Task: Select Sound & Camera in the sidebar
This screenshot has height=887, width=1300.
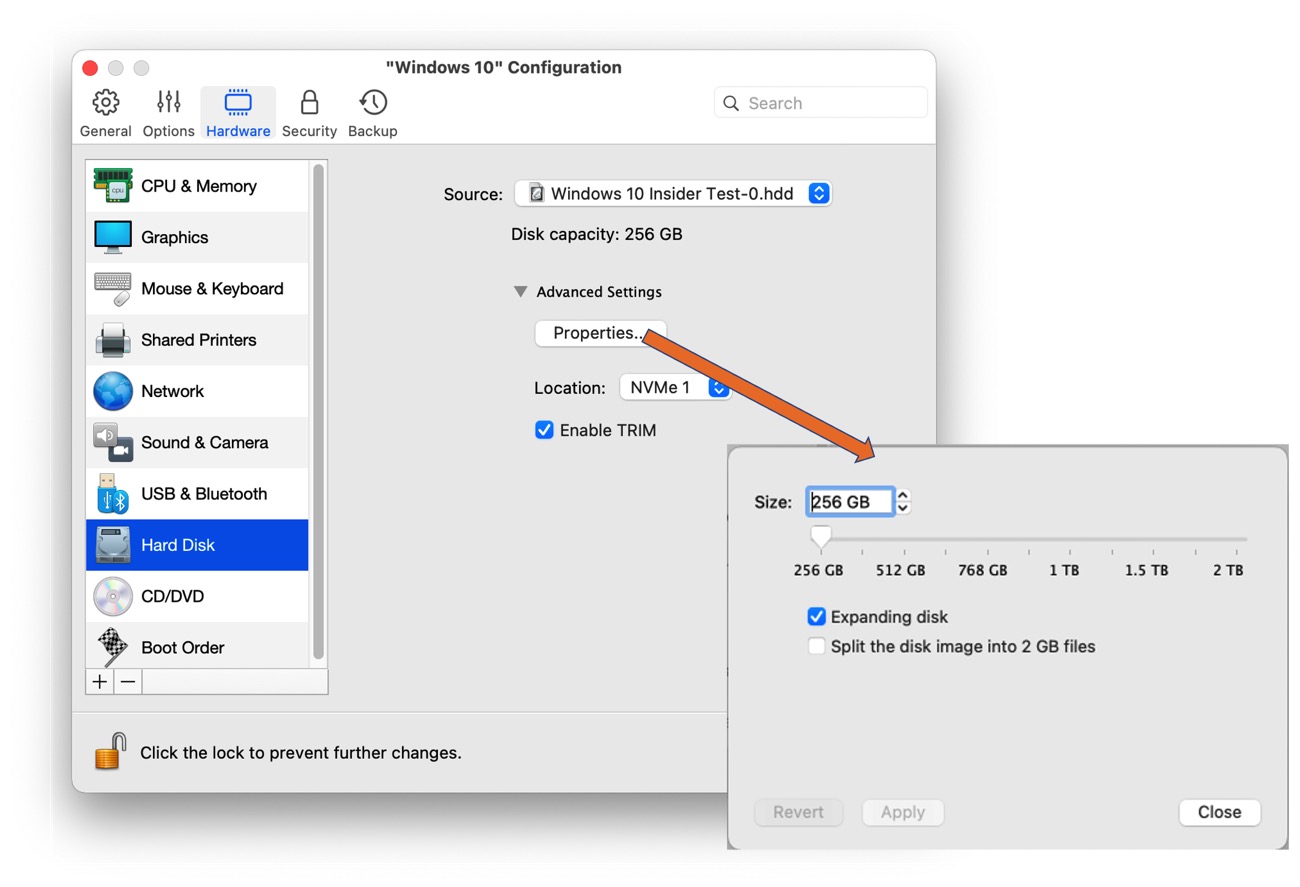Action: (x=197, y=442)
